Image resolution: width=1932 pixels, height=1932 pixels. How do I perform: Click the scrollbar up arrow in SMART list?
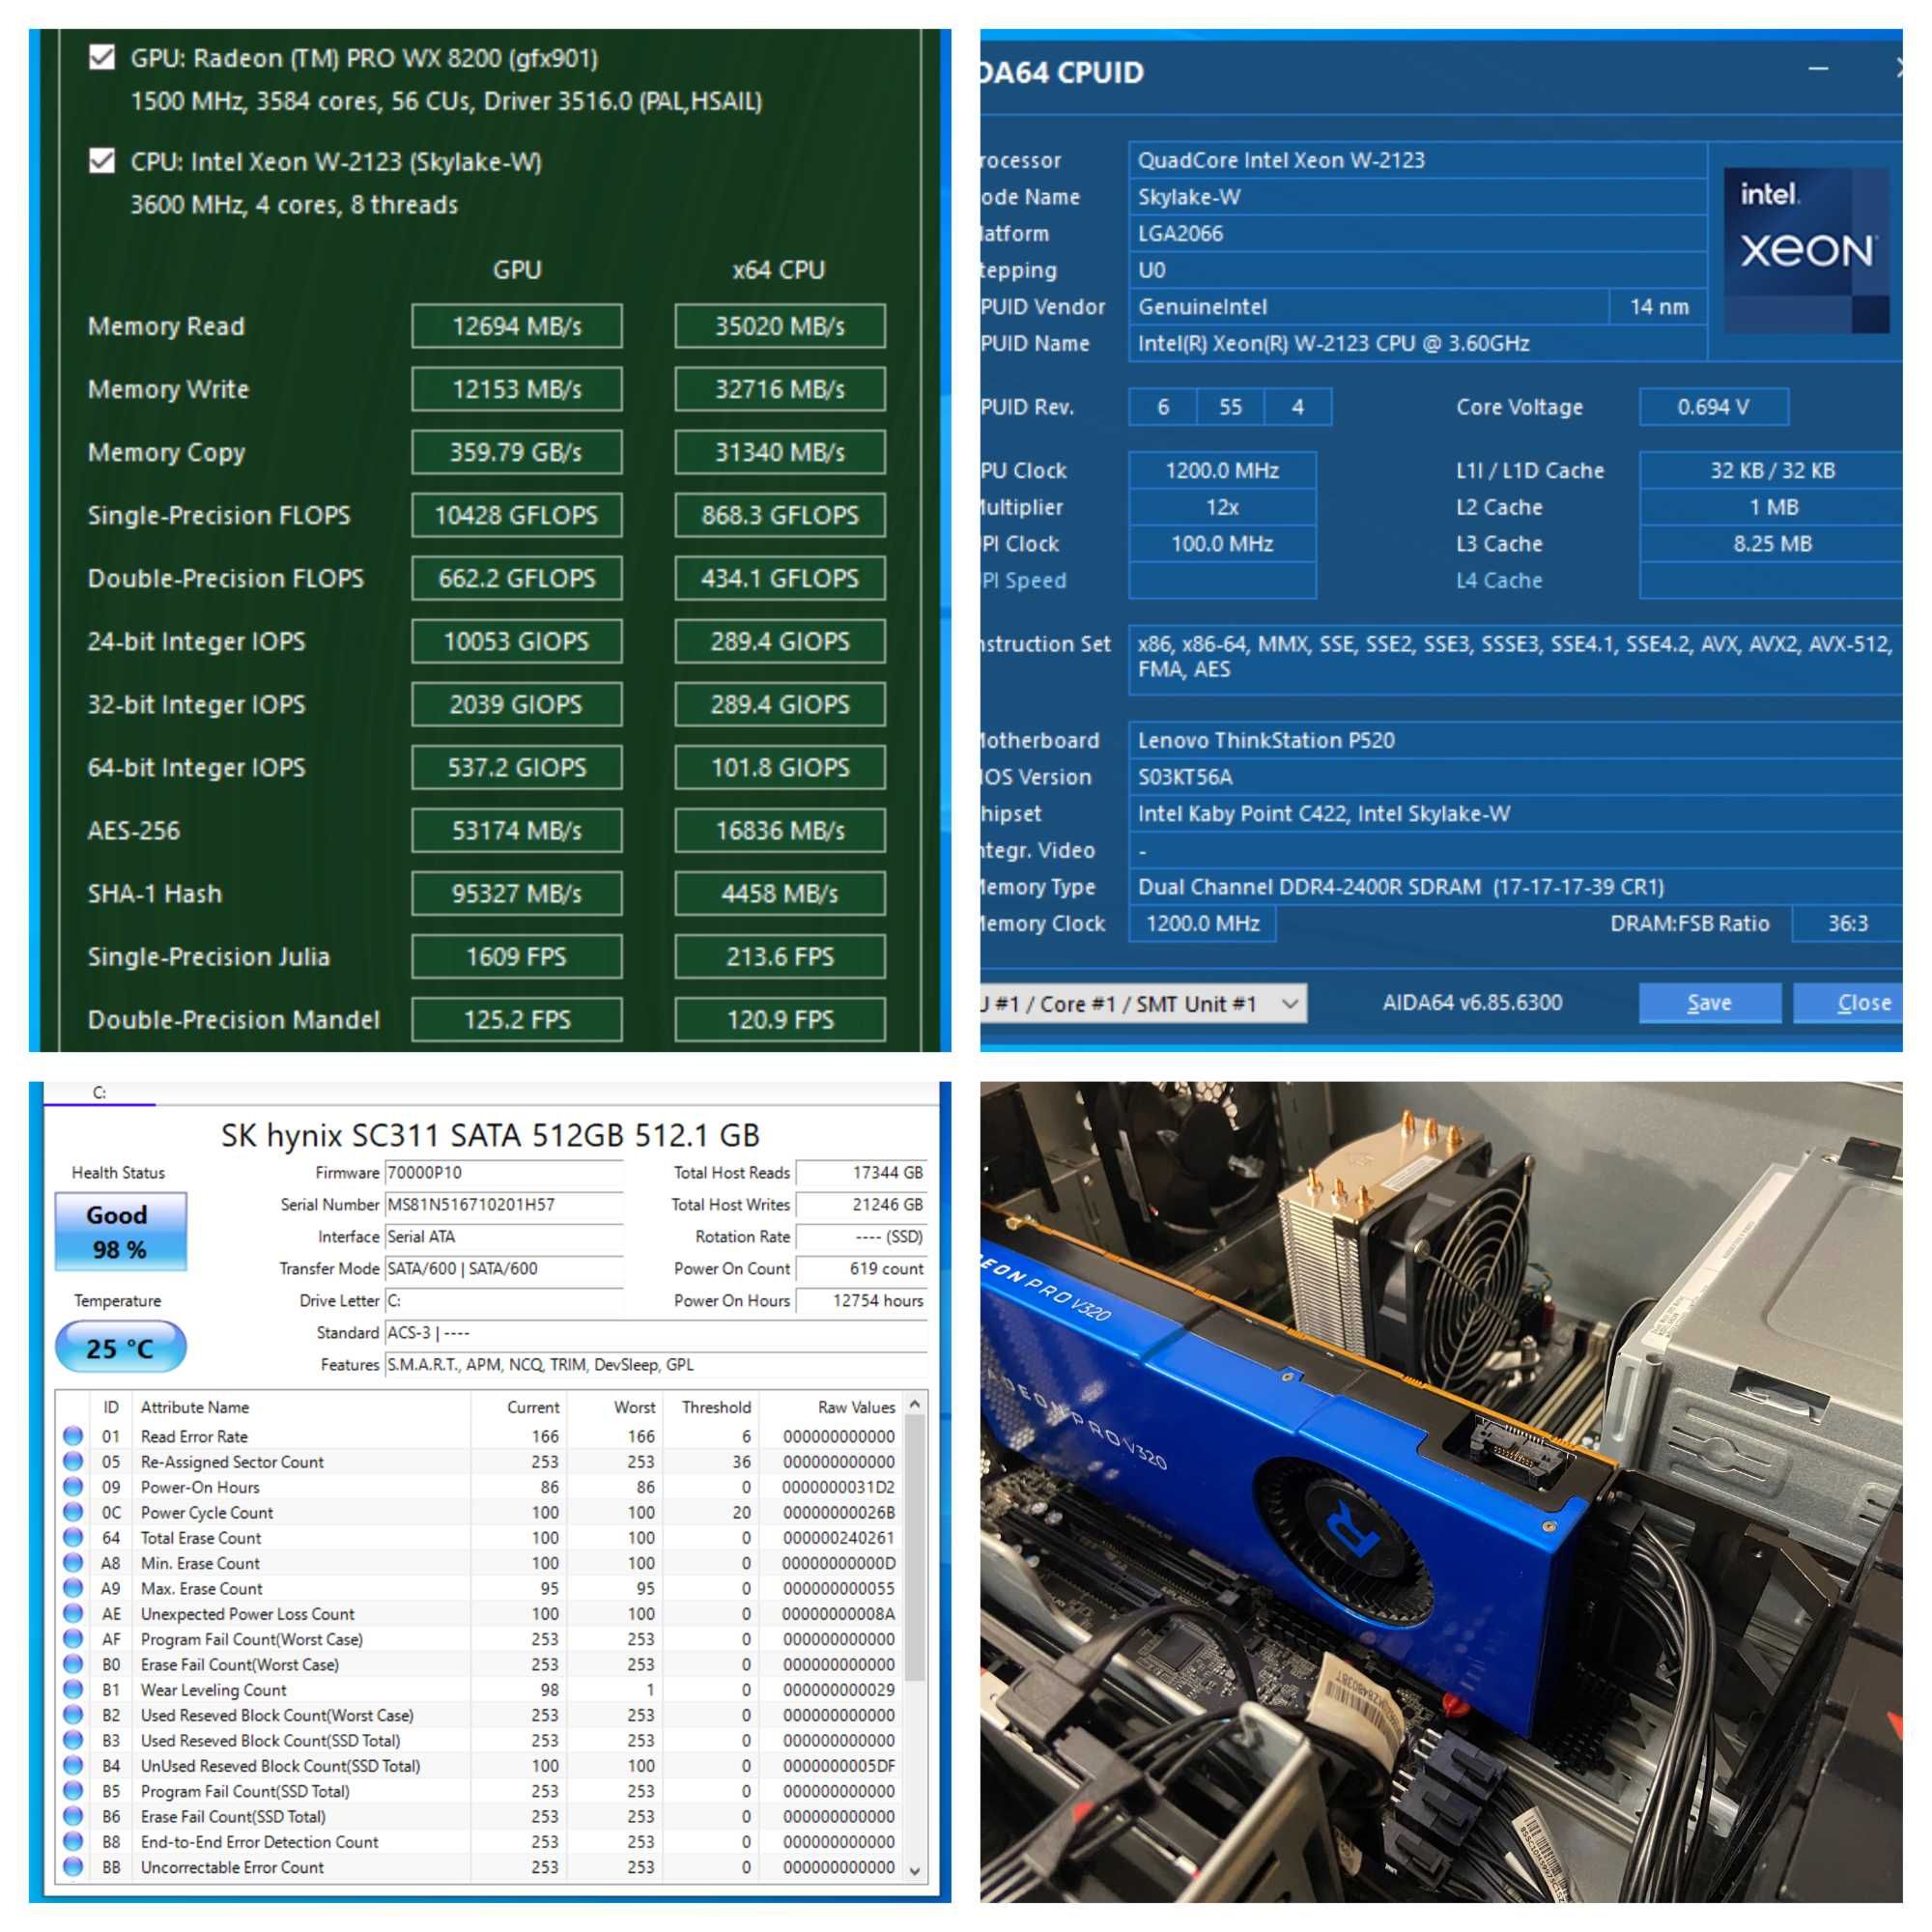(x=914, y=1405)
